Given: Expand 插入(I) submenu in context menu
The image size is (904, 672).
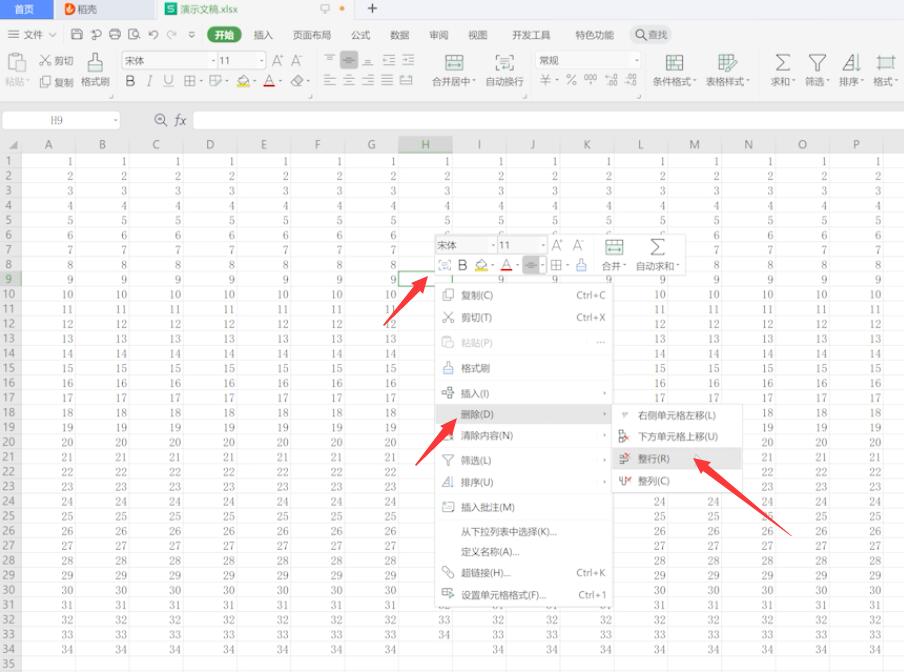Looking at the screenshot, I should pos(523,393).
